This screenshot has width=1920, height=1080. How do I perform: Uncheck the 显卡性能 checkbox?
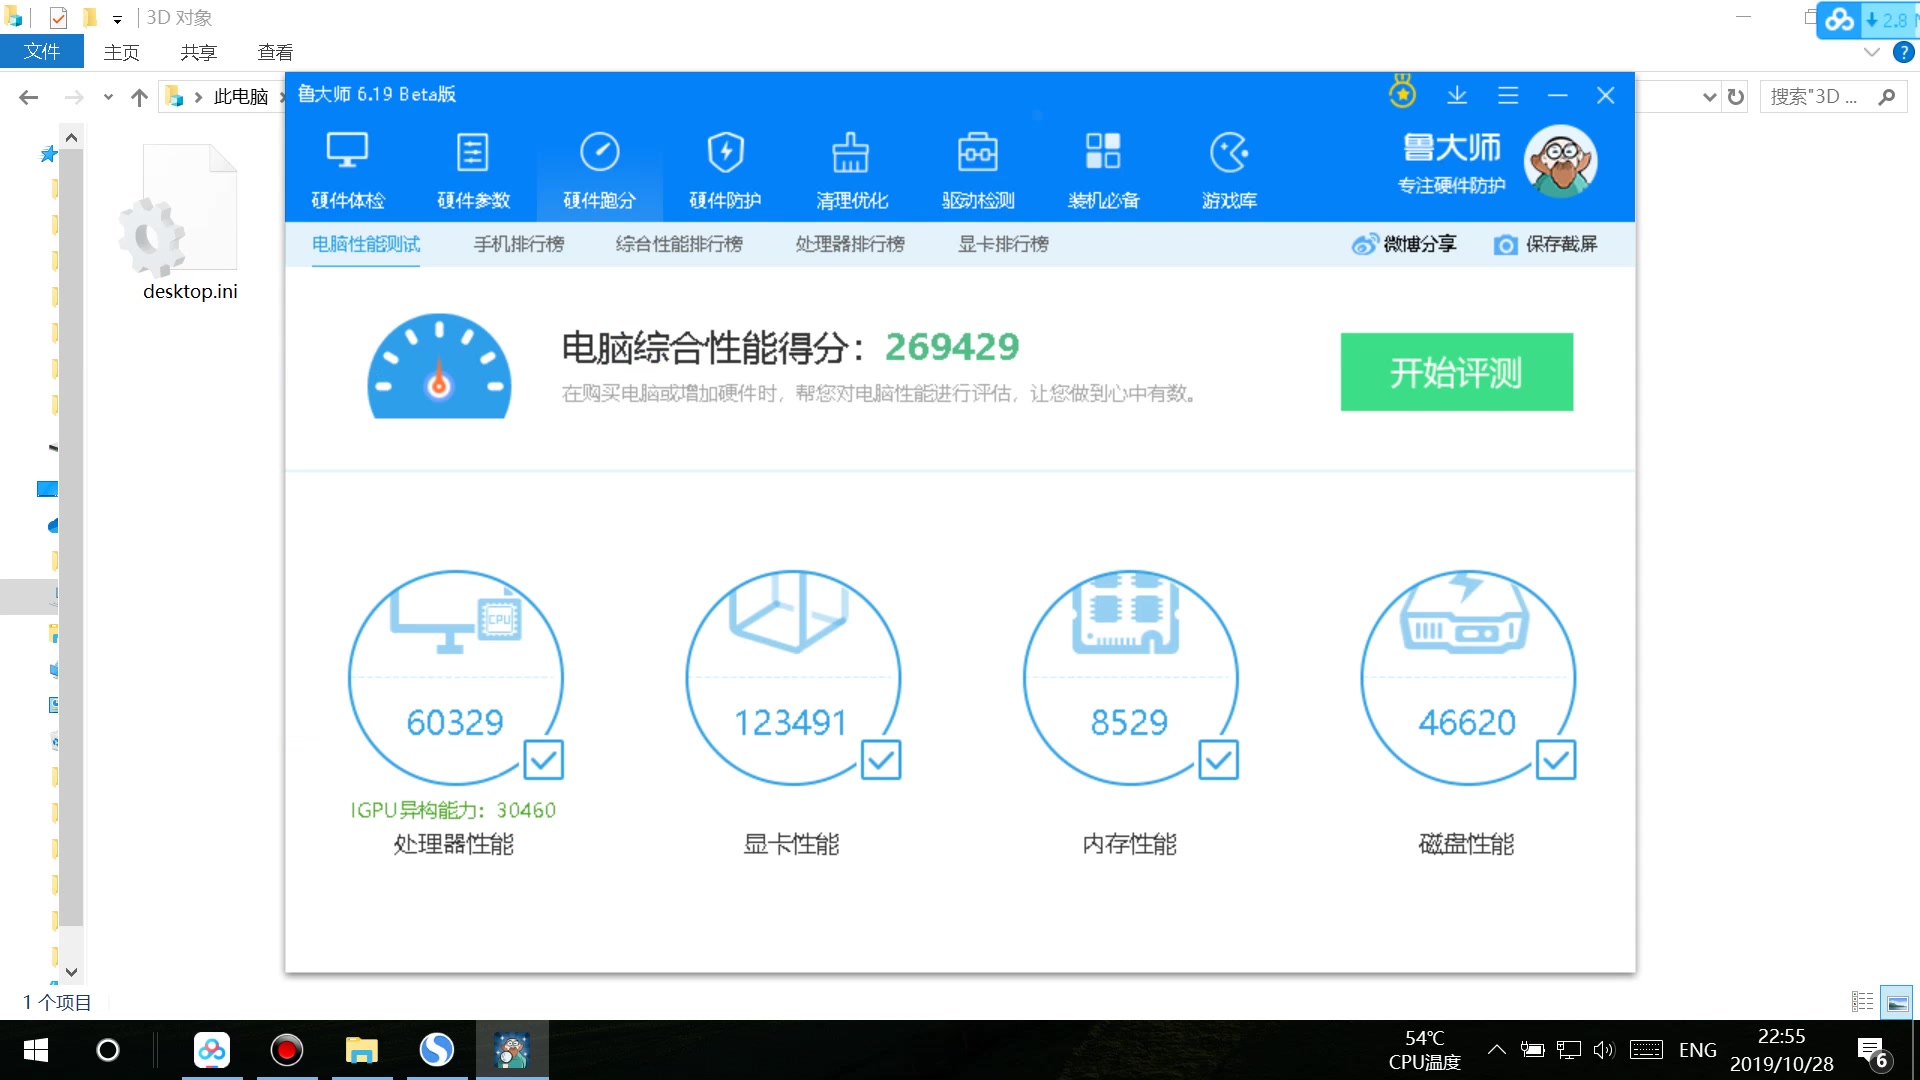(x=881, y=760)
